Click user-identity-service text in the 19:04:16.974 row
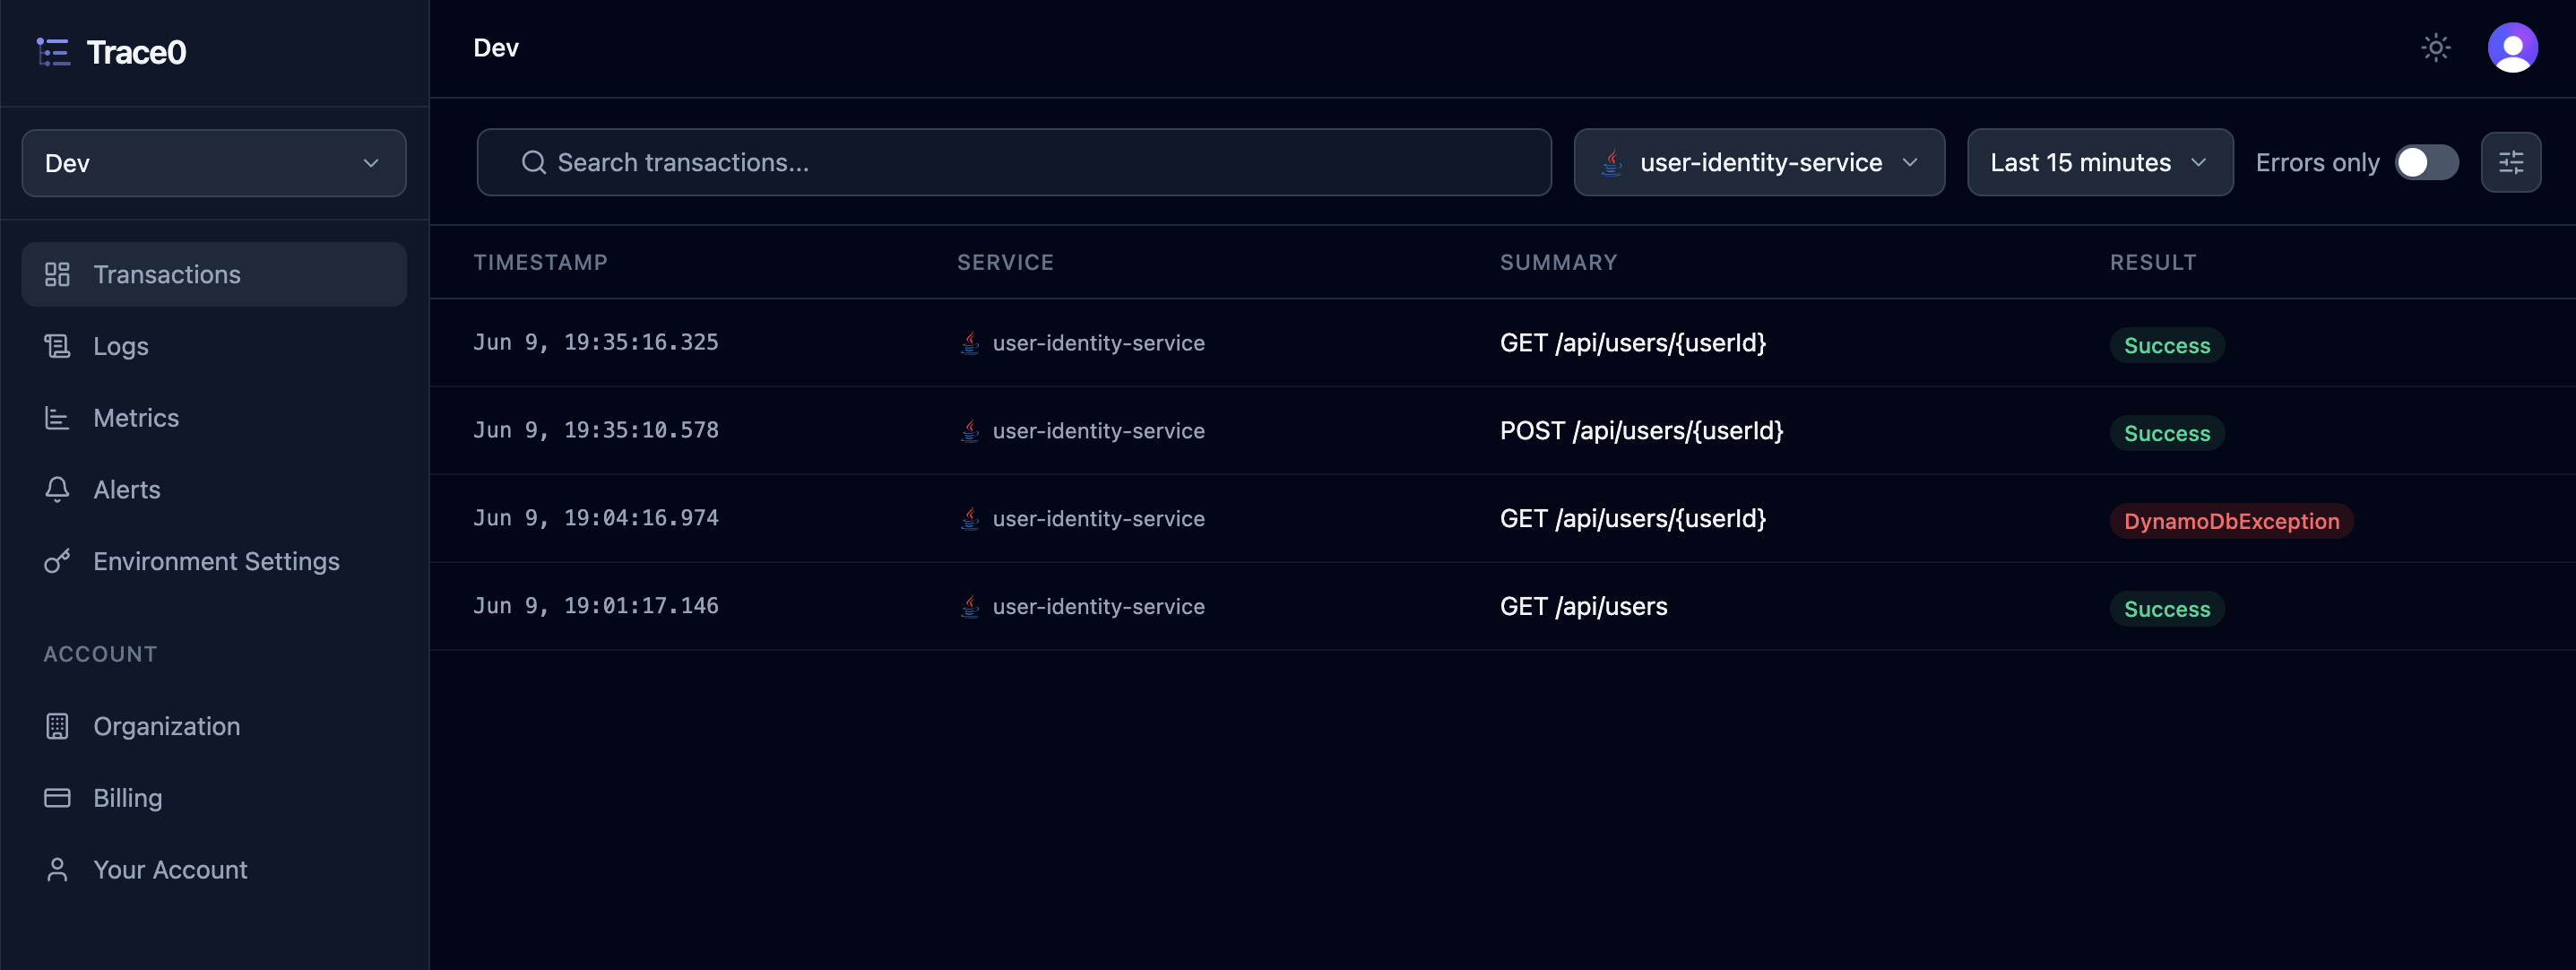Image resolution: width=2576 pixels, height=970 pixels. 1098,519
